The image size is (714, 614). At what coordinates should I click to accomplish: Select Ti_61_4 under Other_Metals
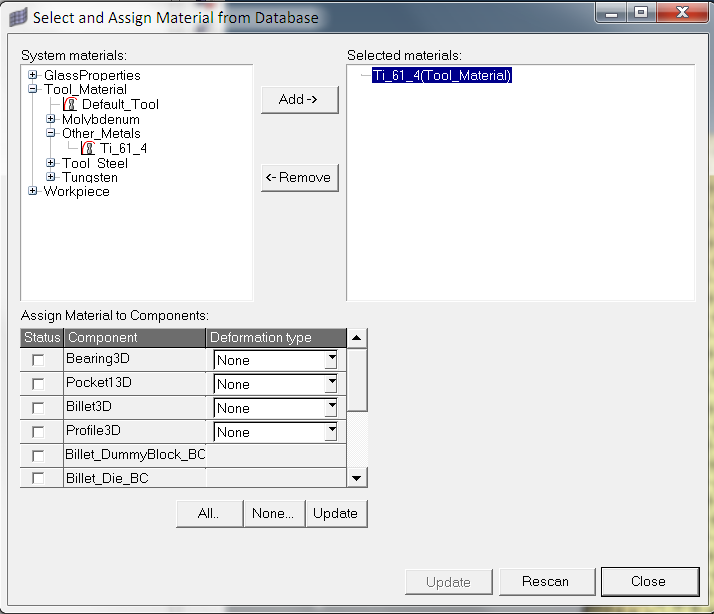123,148
